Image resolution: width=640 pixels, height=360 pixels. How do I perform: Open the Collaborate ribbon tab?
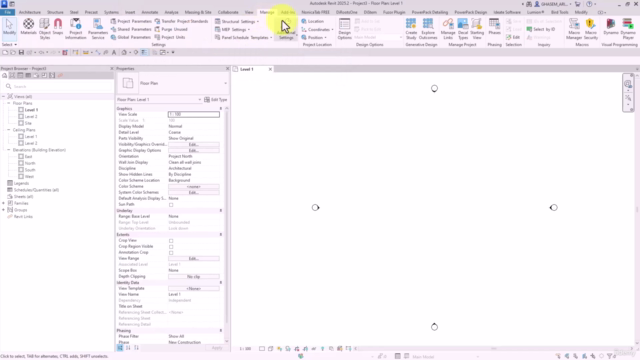point(228,12)
